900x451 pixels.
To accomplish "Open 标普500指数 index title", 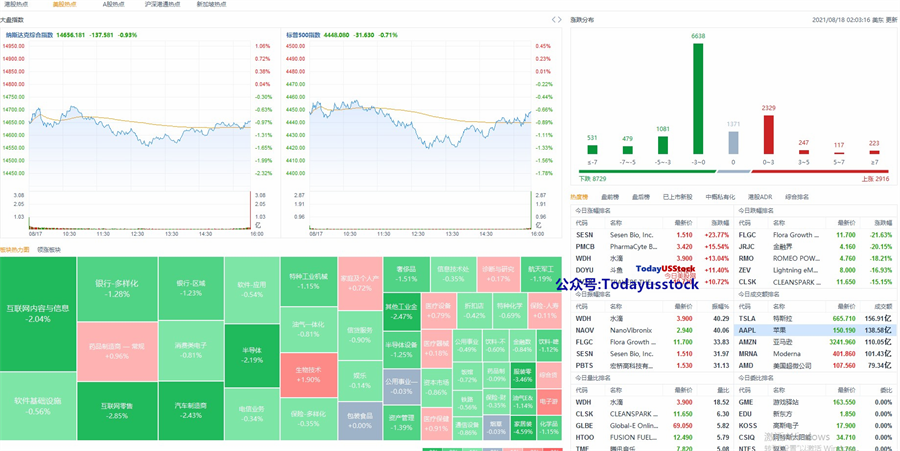I will tap(303, 35).
